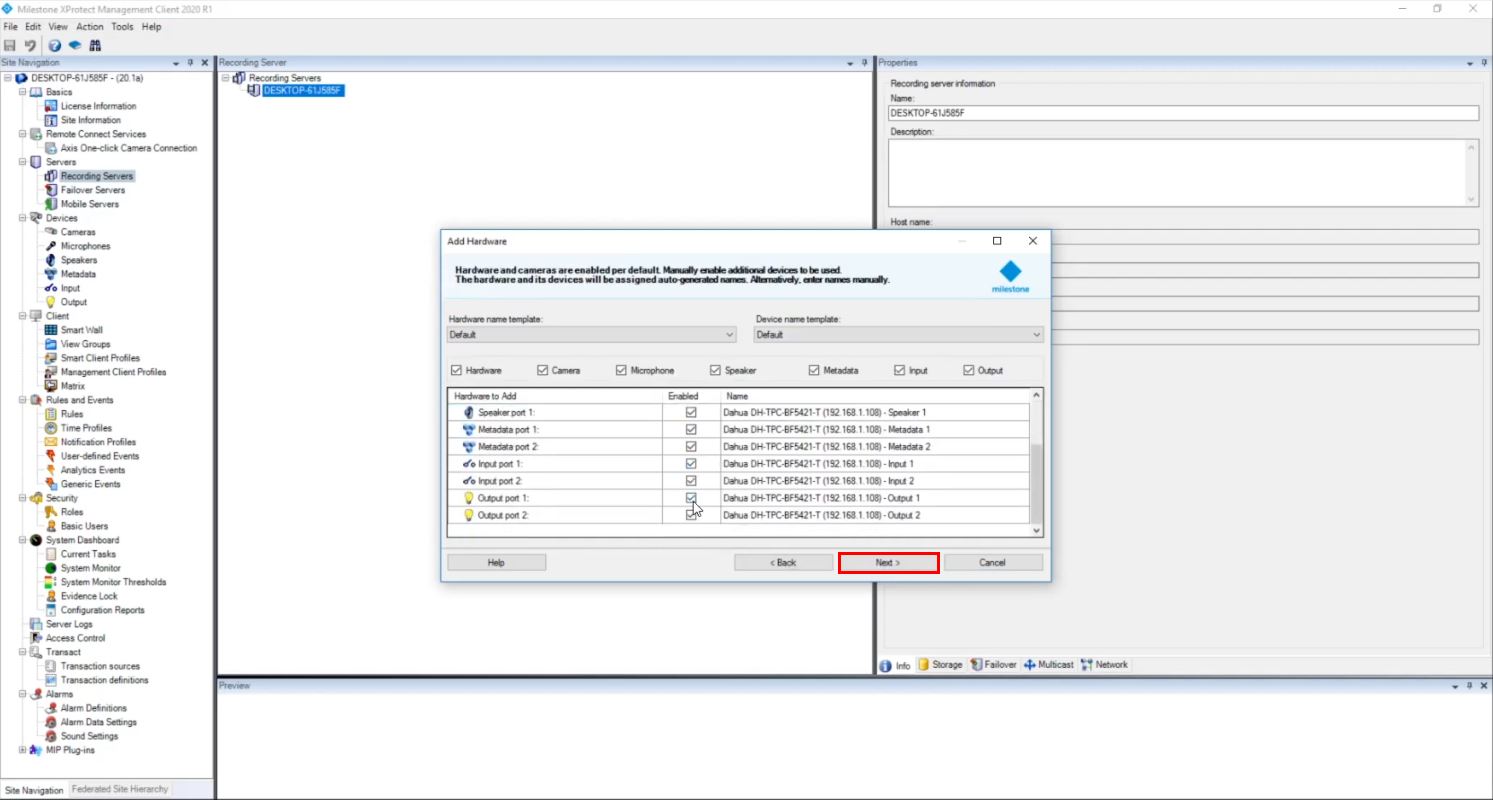Collapse the Servers tree node

pyautogui.click(x=22, y=162)
